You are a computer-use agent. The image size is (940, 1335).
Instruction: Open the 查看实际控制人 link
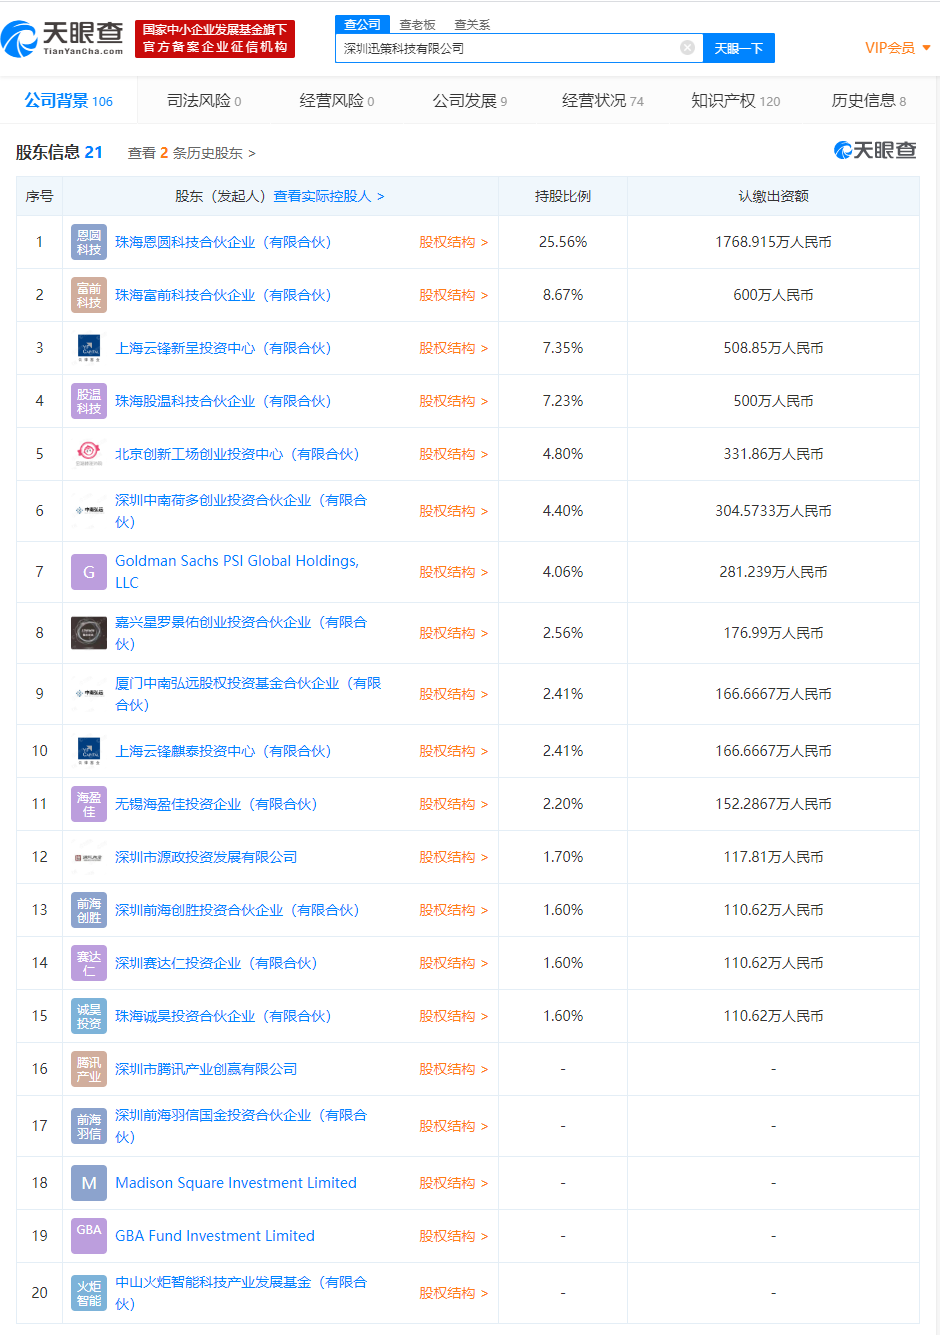click(x=329, y=196)
